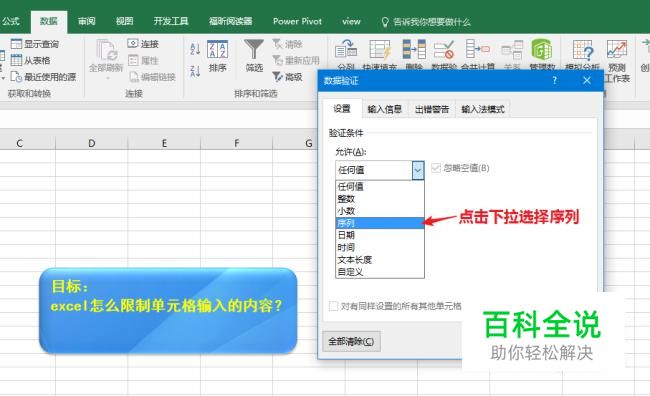Open Recent Sources (最近使用的源)
Image resolution: width=650 pixels, height=396 pixels.
pos(44,77)
